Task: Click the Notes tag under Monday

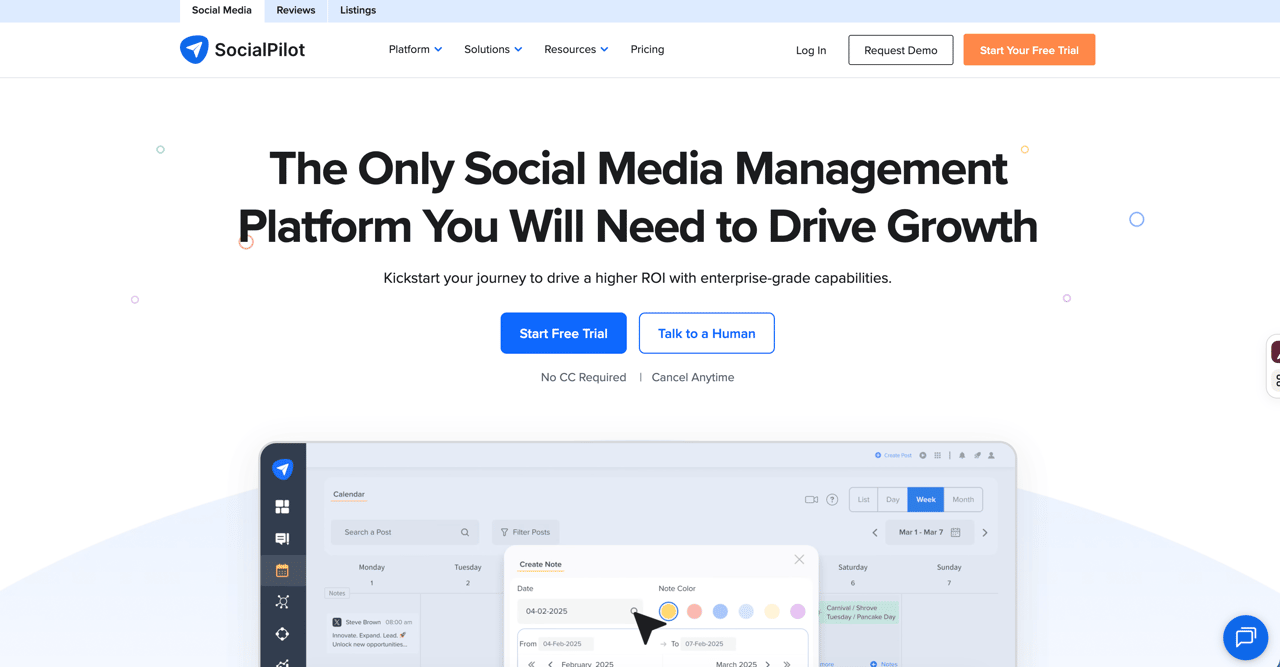Action: click(337, 593)
